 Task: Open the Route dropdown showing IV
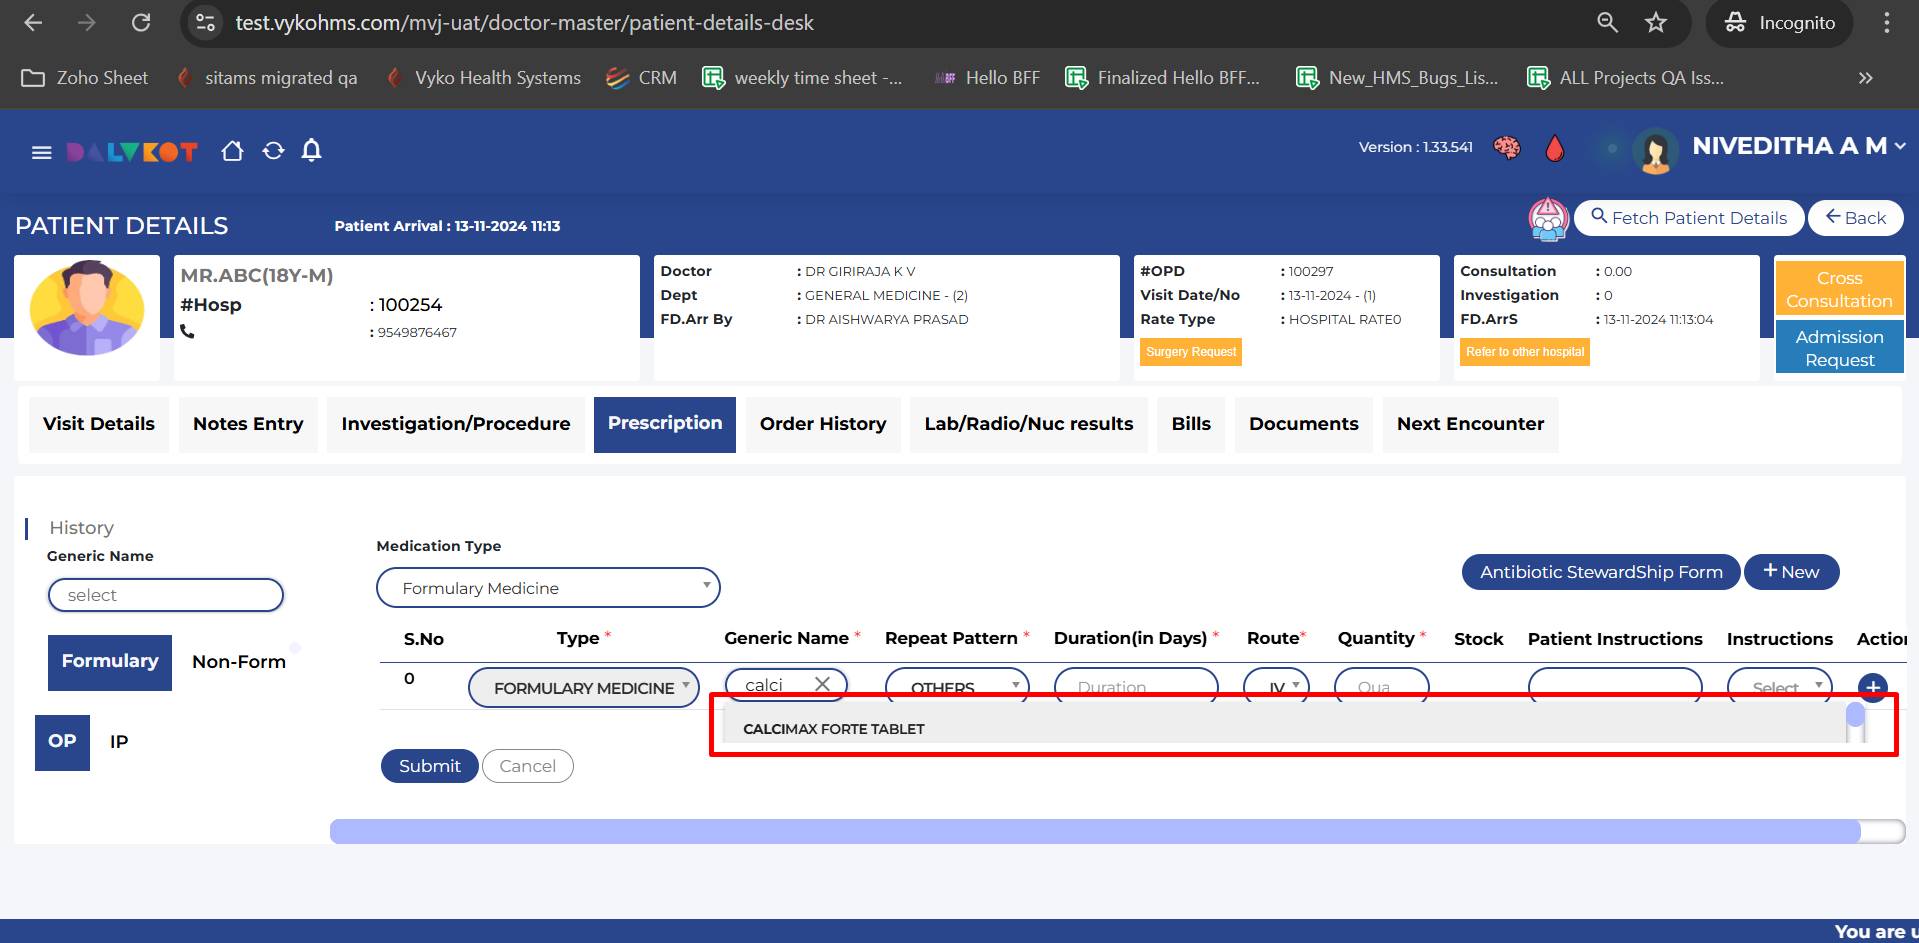coord(1276,686)
